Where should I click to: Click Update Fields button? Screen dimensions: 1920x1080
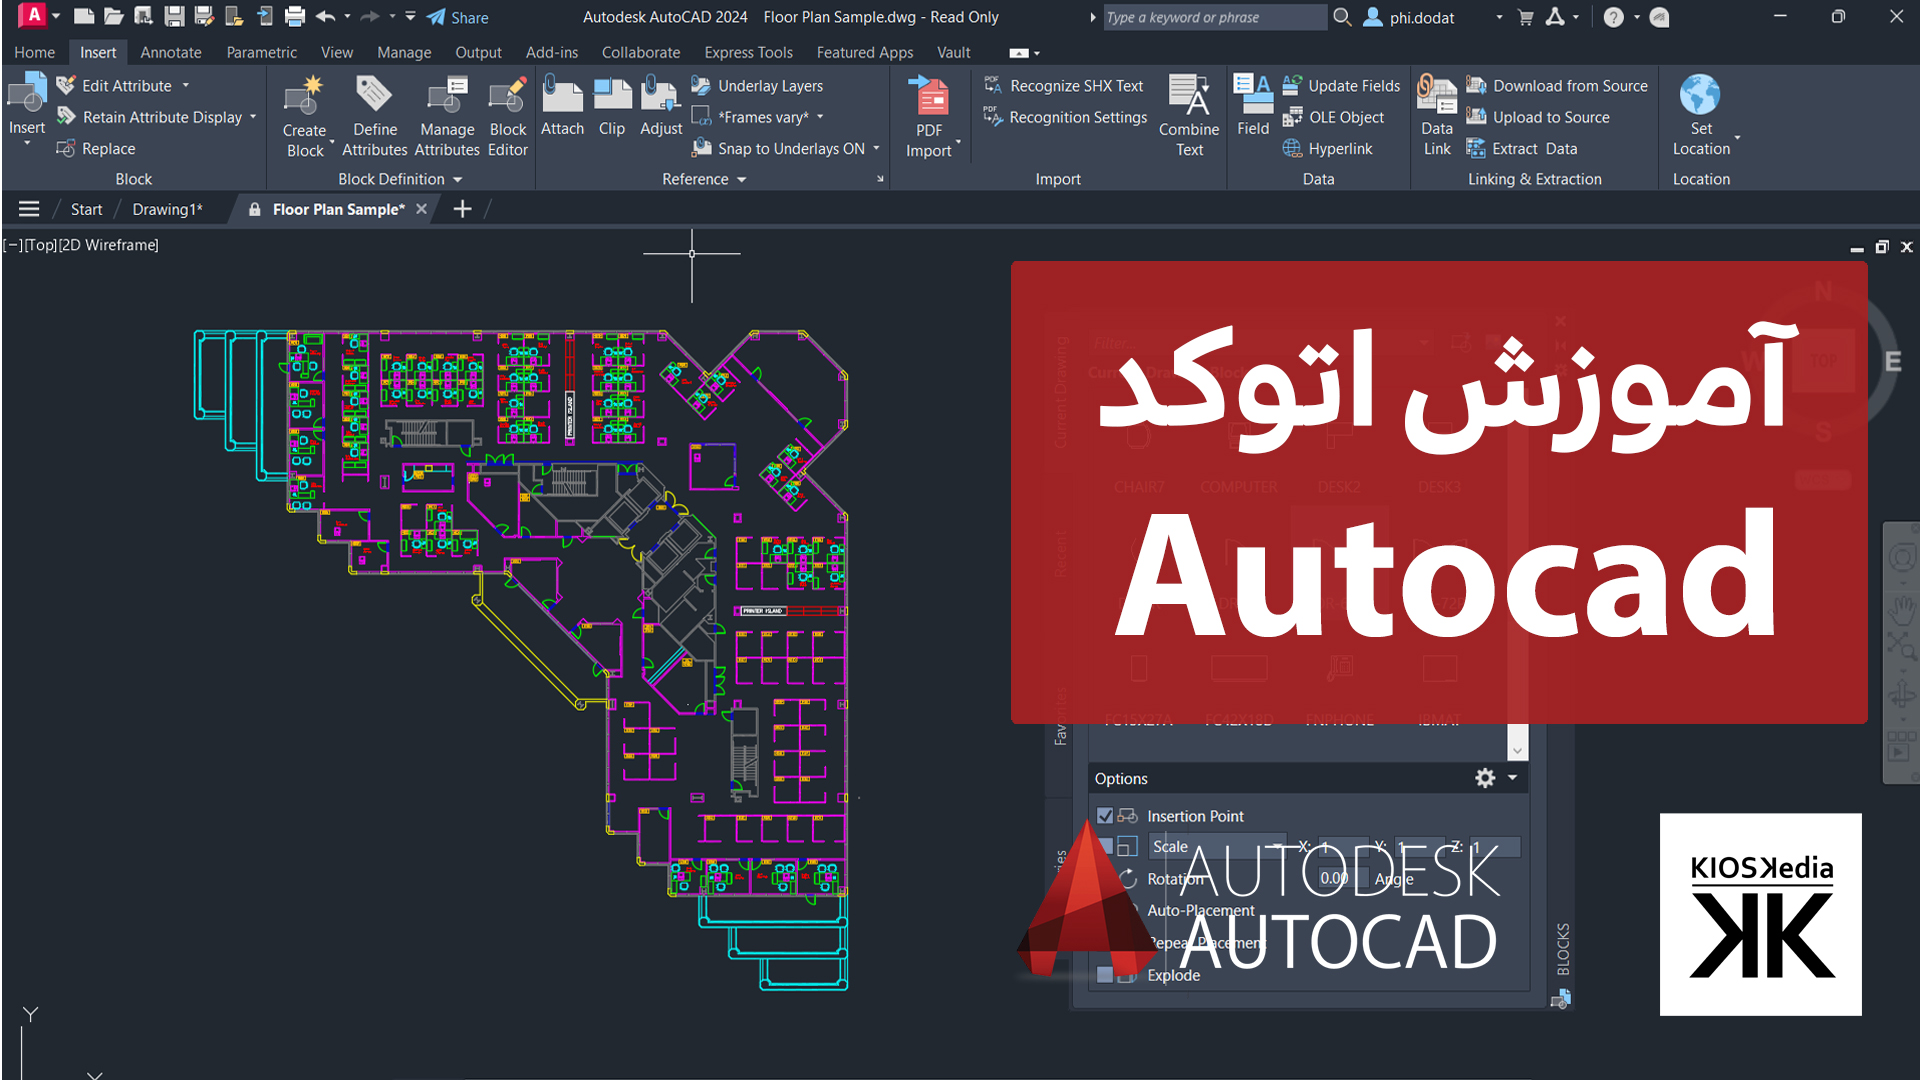coord(1341,86)
